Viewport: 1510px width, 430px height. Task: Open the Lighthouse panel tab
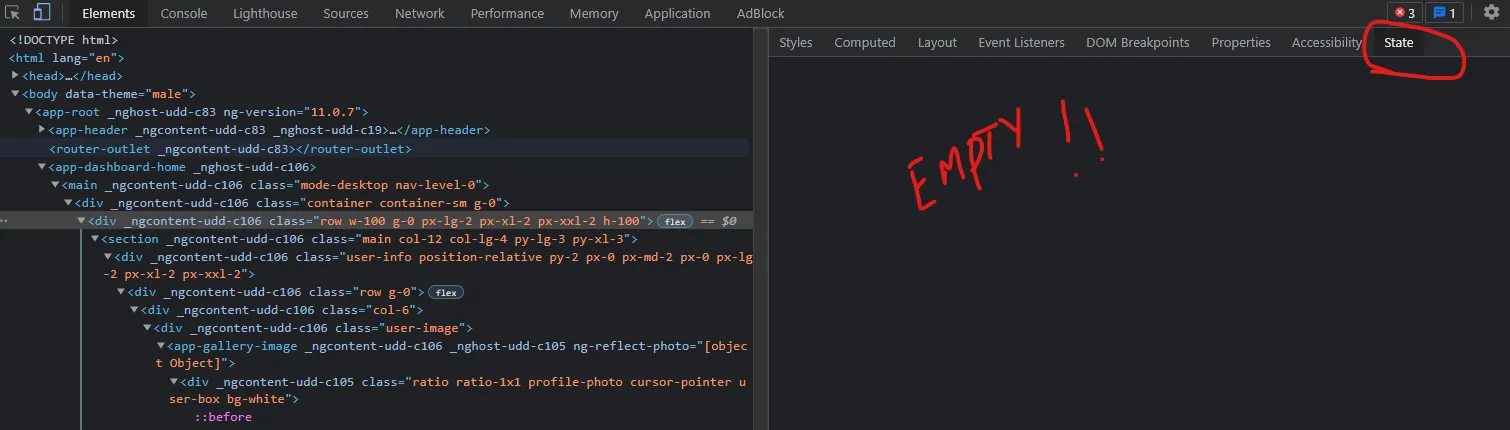(x=265, y=13)
